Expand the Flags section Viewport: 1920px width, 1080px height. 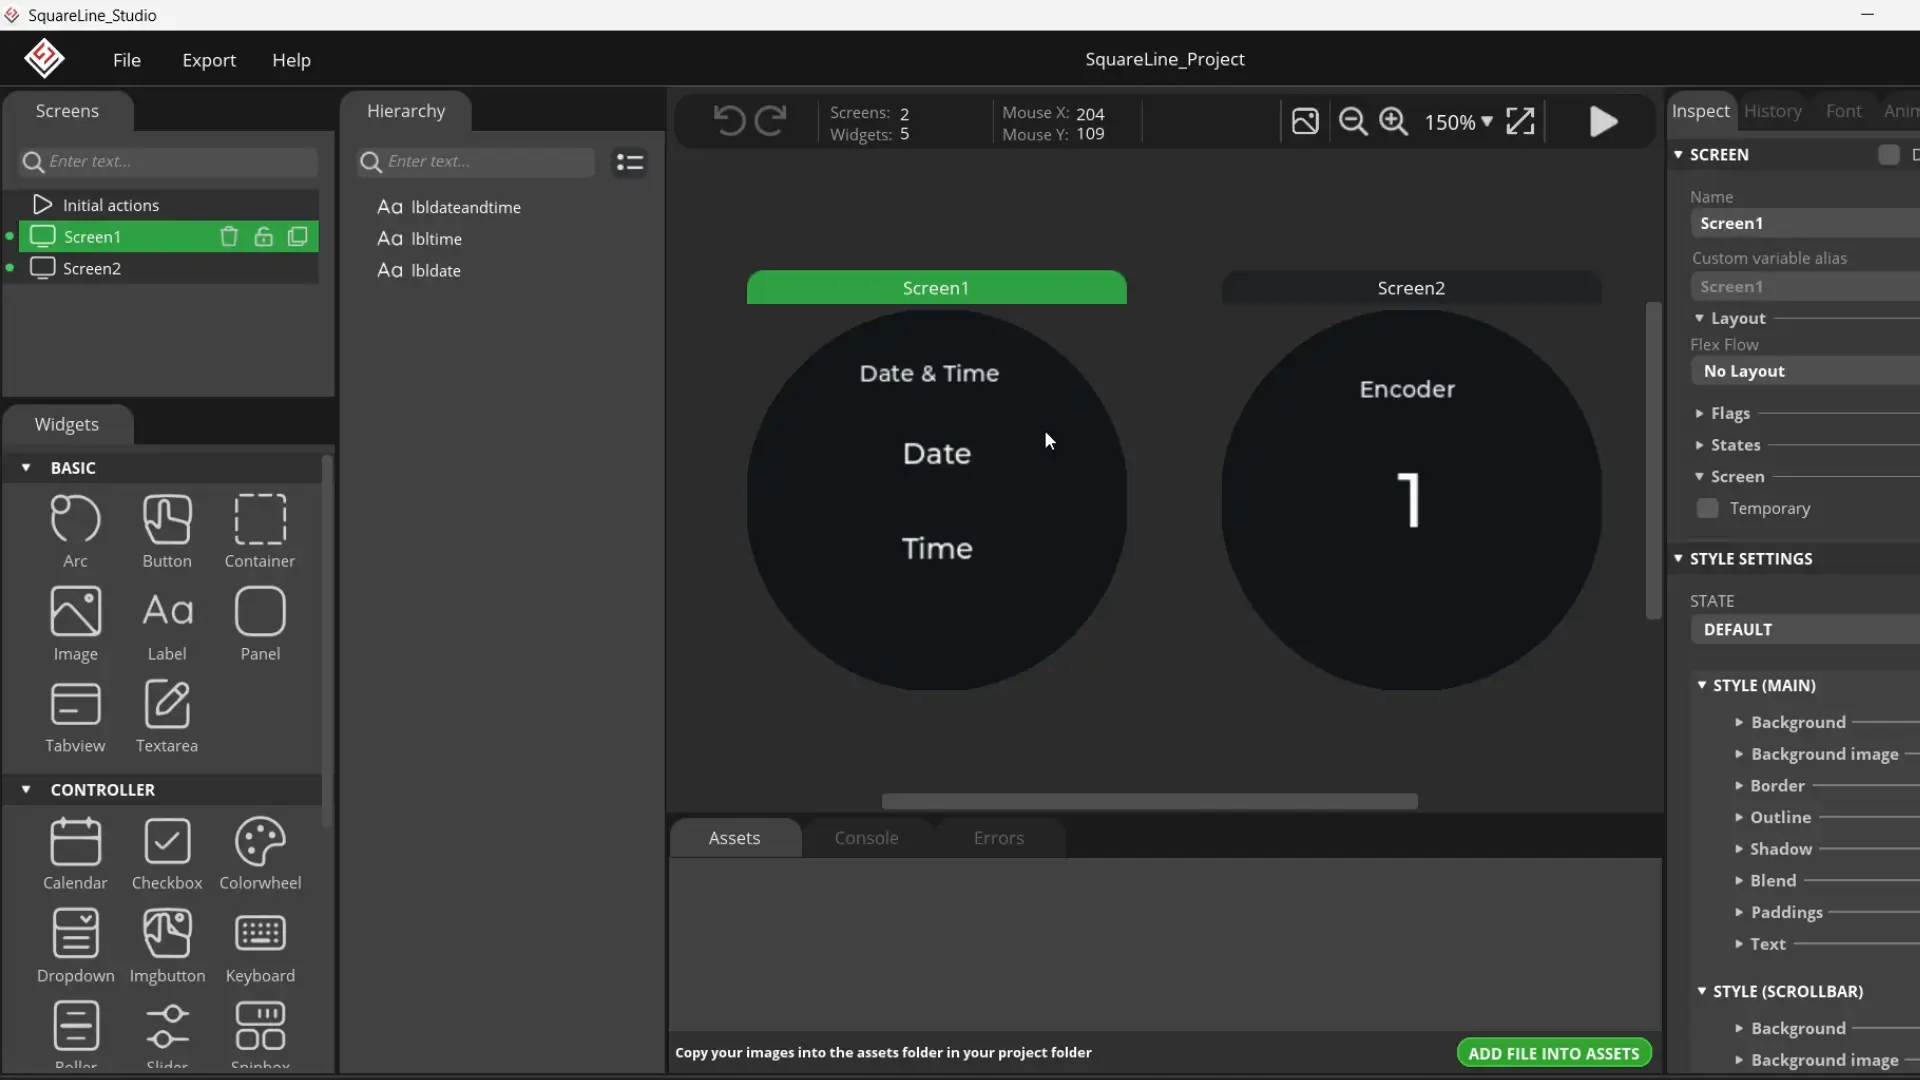(x=1729, y=413)
